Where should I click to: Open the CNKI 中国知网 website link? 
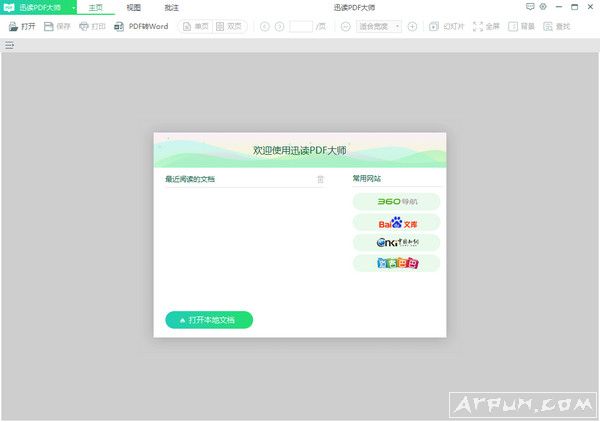coord(396,243)
